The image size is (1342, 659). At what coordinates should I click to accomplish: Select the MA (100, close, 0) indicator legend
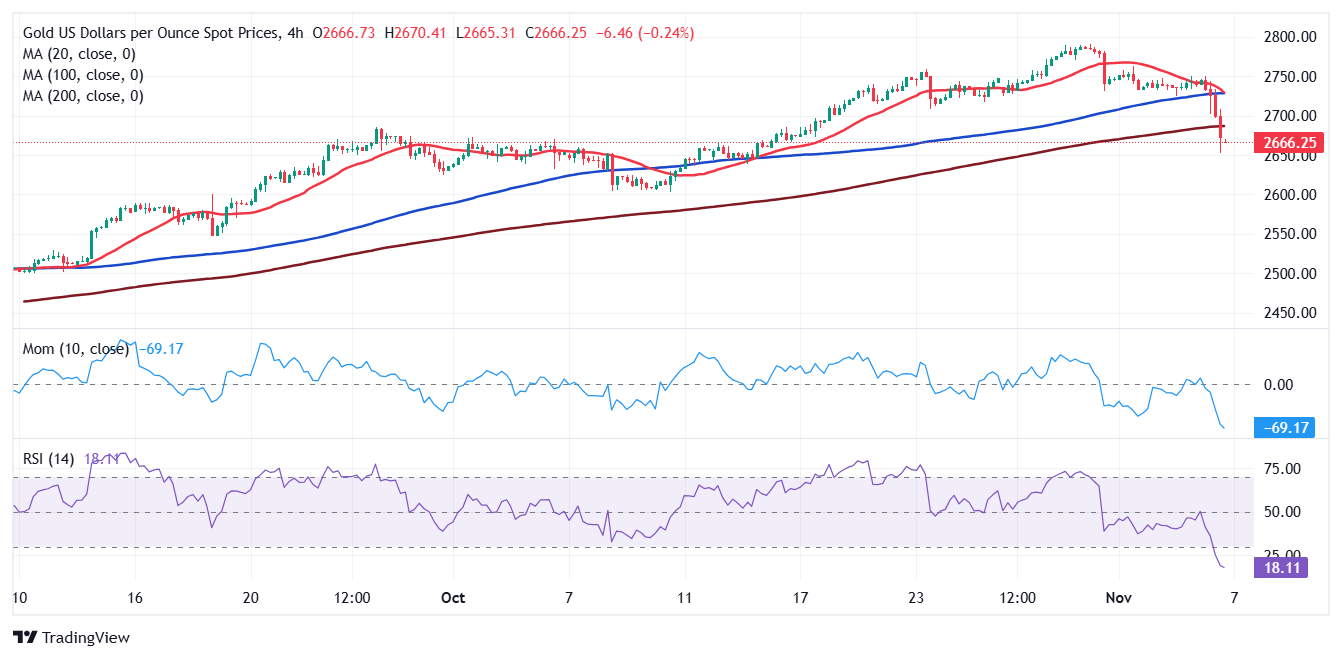[x=81, y=74]
